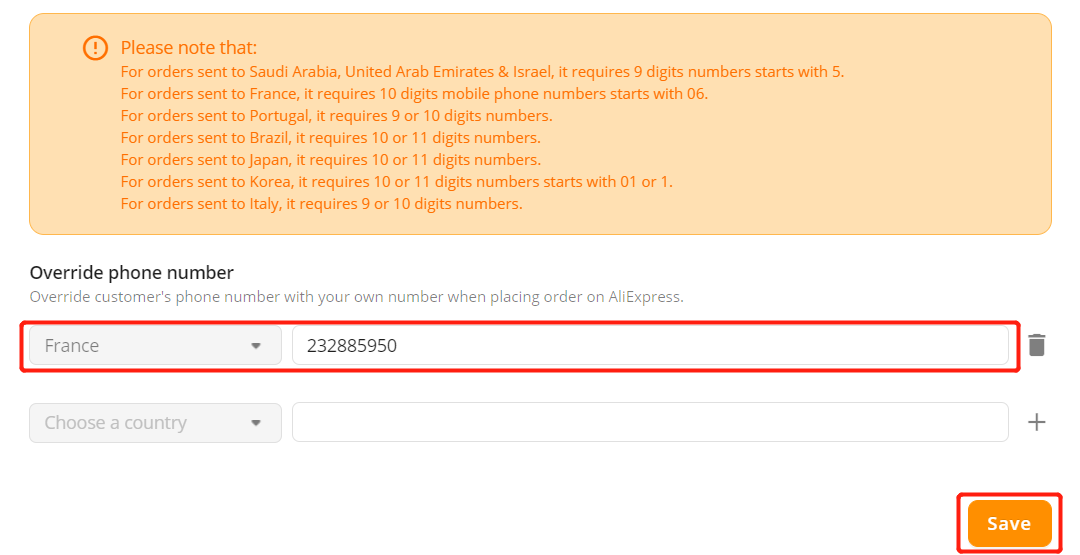Image resolution: width=1080 pixels, height=555 pixels.
Task: Focus the empty phone number field
Action: (650, 422)
